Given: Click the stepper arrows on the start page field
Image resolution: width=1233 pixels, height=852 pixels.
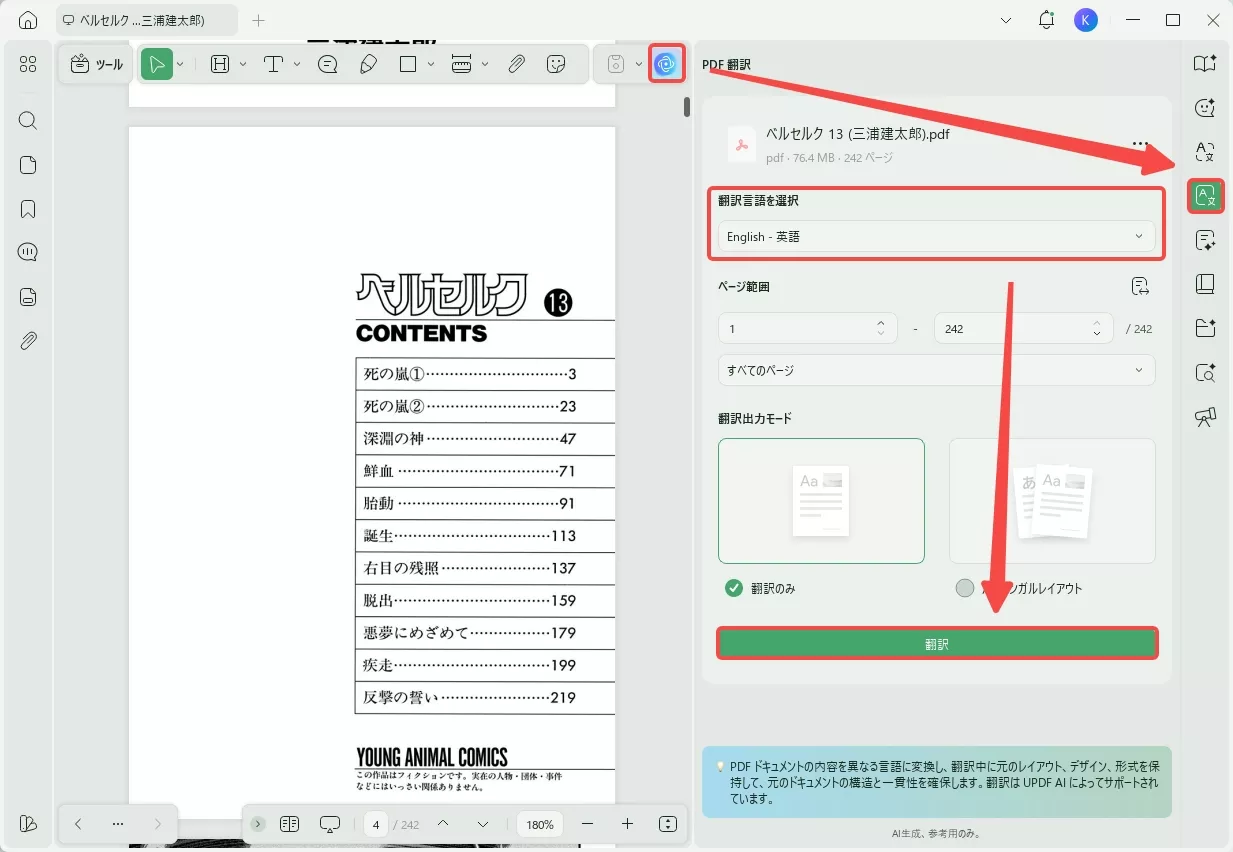Looking at the screenshot, I should point(880,328).
